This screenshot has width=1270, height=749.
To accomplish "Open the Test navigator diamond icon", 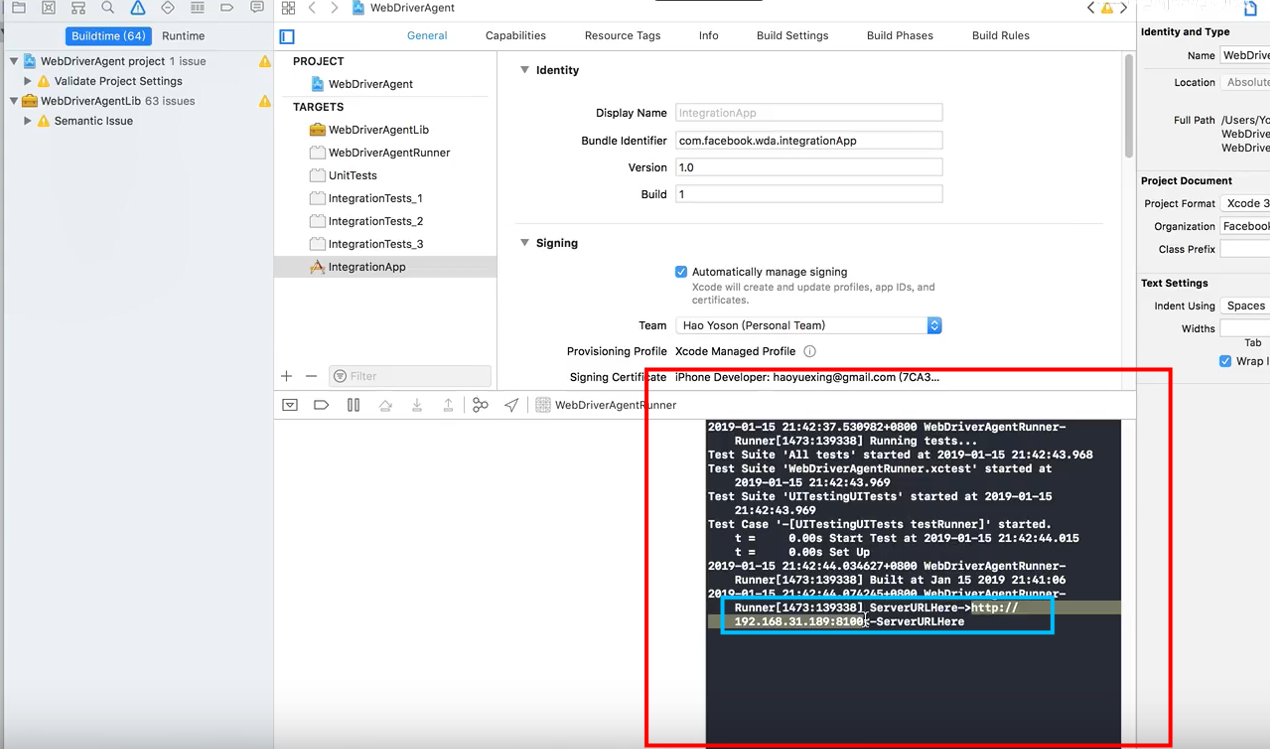I will [168, 8].
